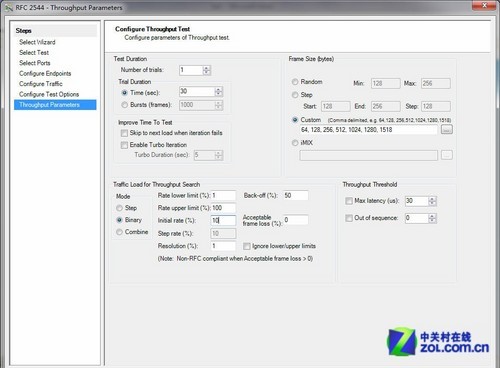The width and height of the screenshot is (500, 368).
Task: Click the Time (sec) value field
Action: tap(197, 92)
